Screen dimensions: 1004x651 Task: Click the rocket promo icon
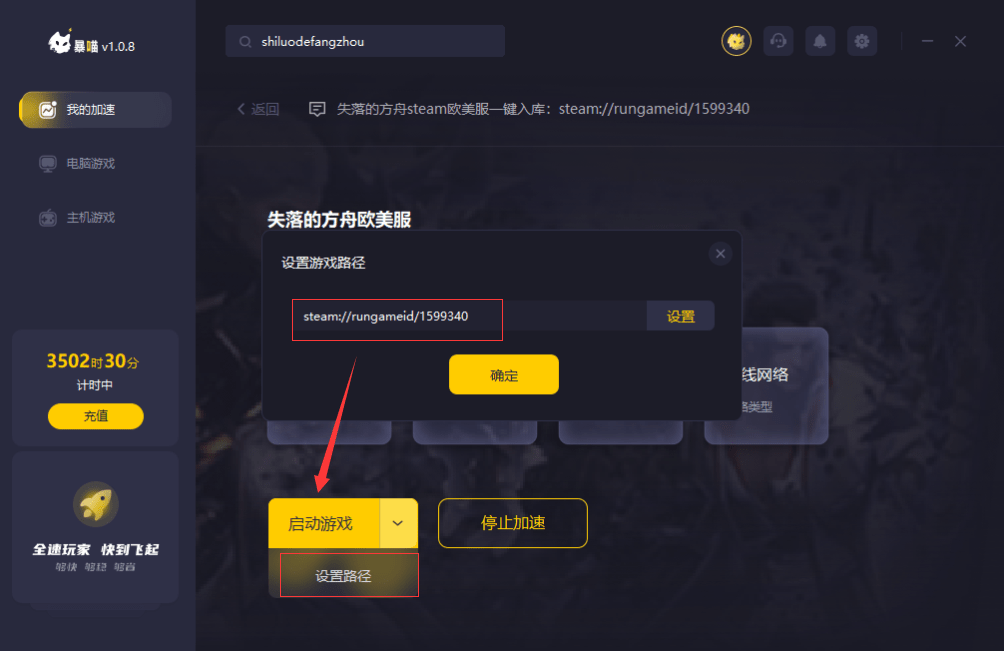[95, 504]
